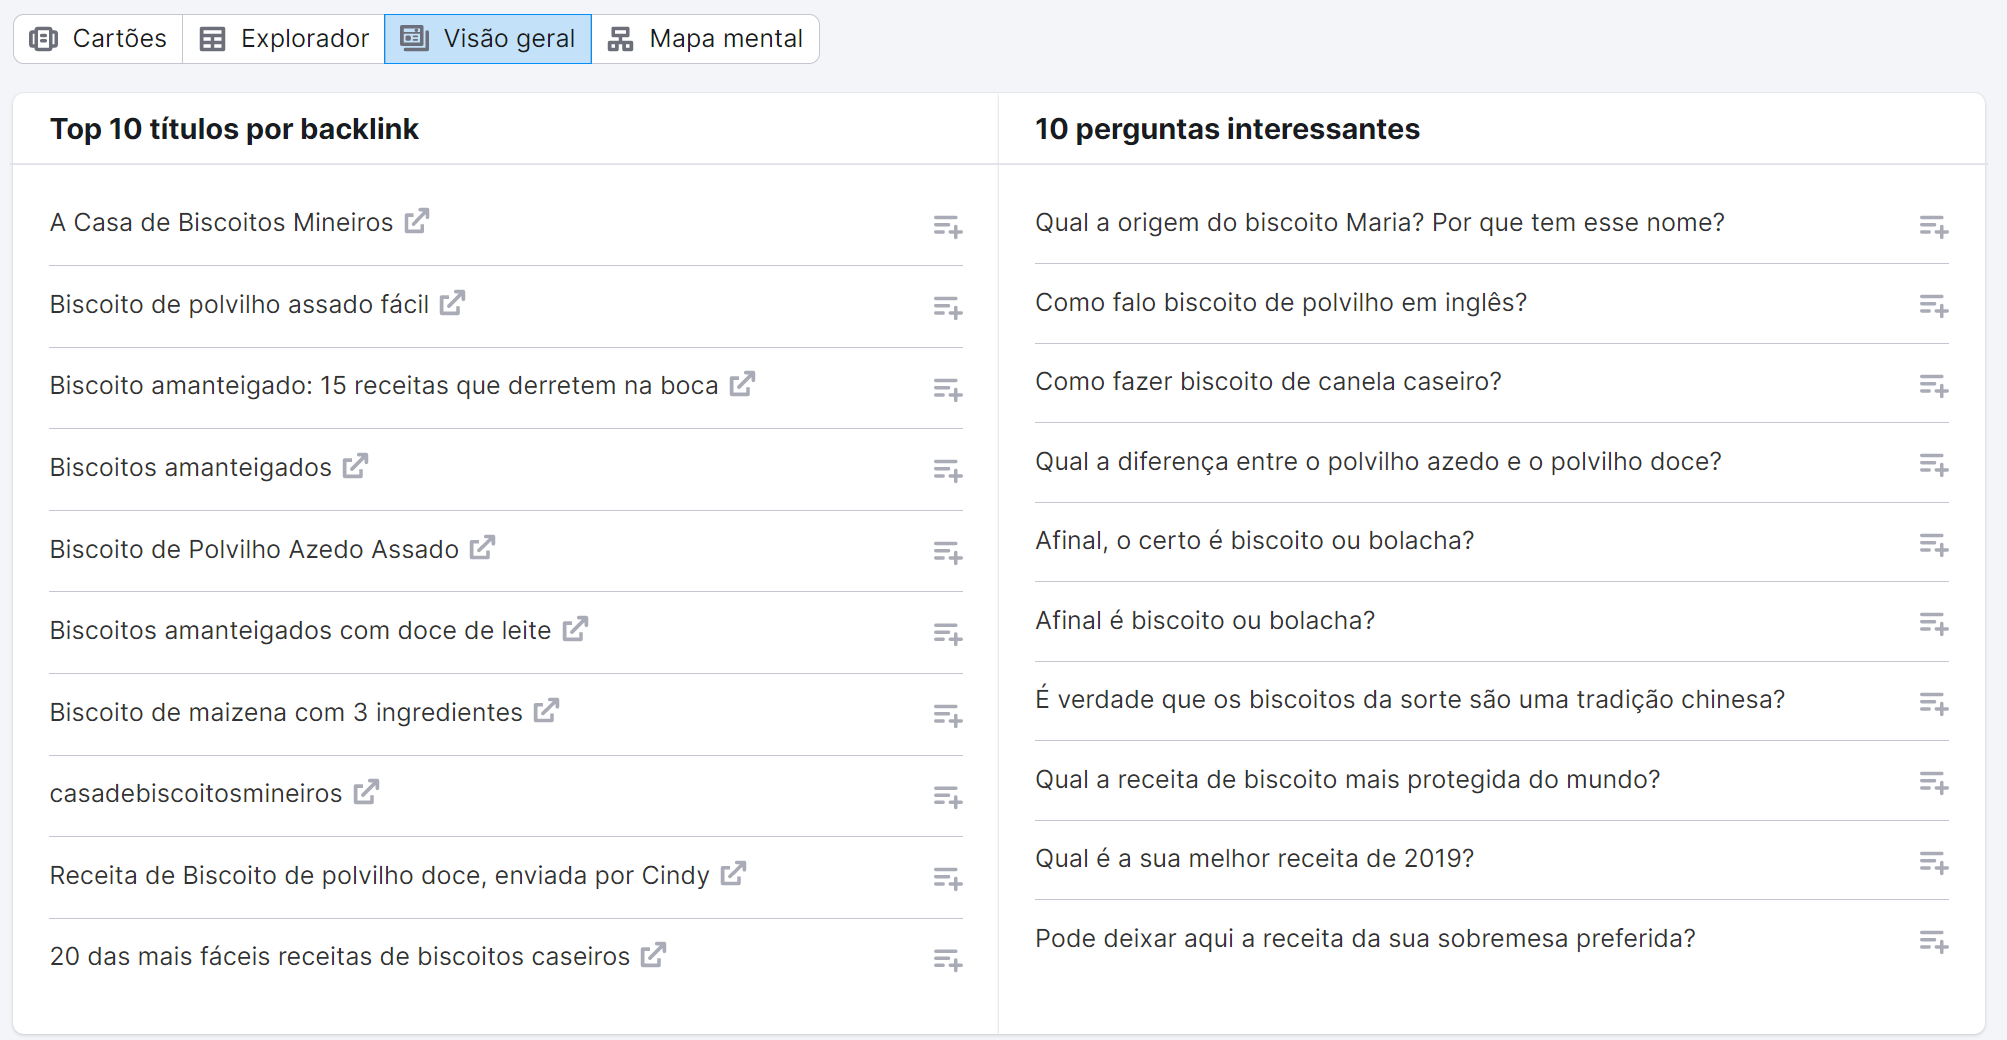Click Biscoitos amanteigados com doce de leite title
The height and width of the screenshot is (1040, 2007).
[300, 631]
